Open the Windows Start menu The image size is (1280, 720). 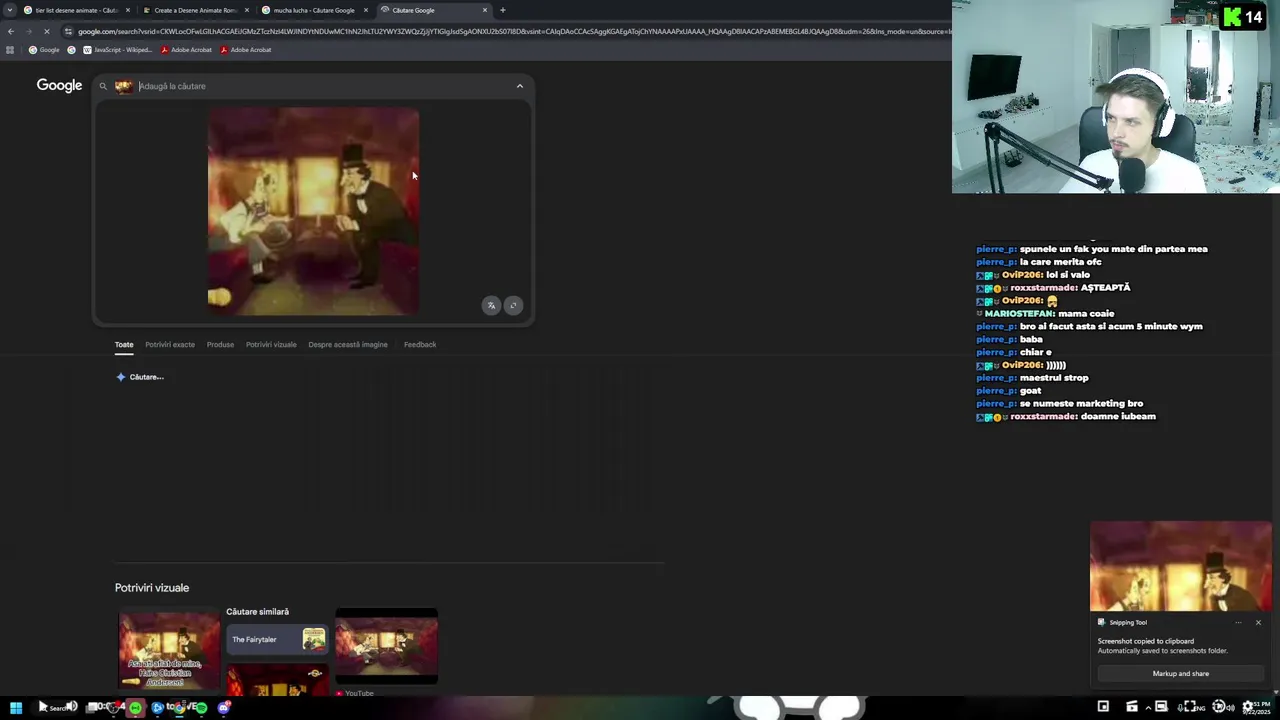pos(16,707)
